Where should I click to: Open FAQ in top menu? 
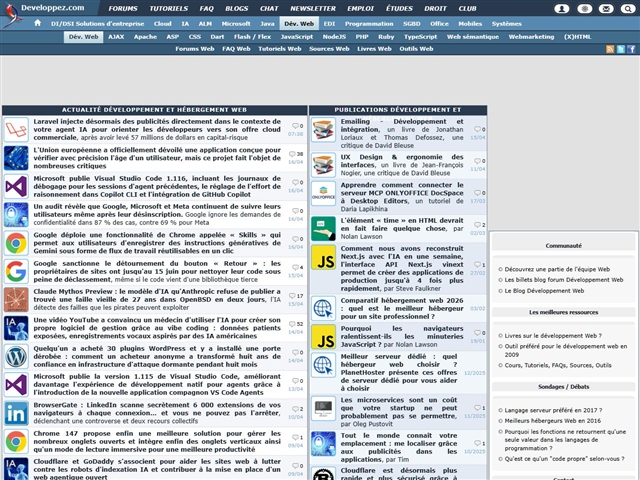tap(207, 9)
